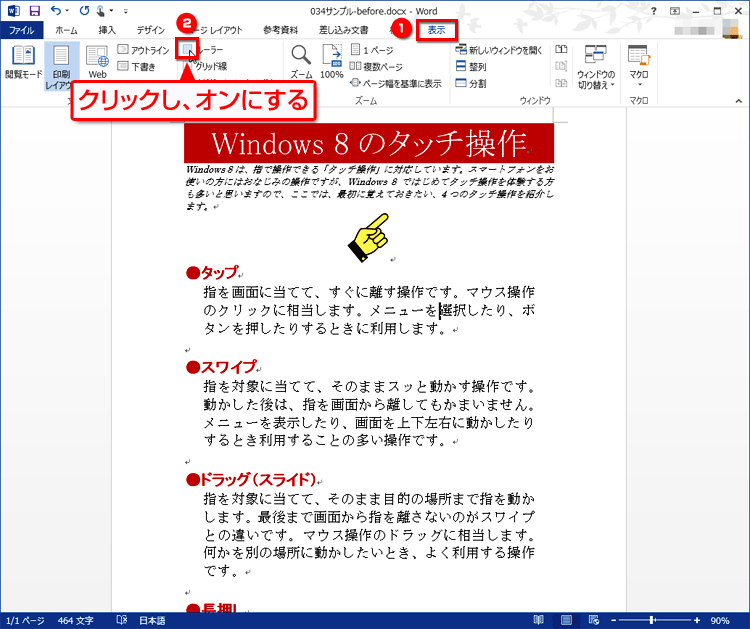Click the title Windows 8 のタッチ操作
The image size is (750, 629).
coord(369,143)
